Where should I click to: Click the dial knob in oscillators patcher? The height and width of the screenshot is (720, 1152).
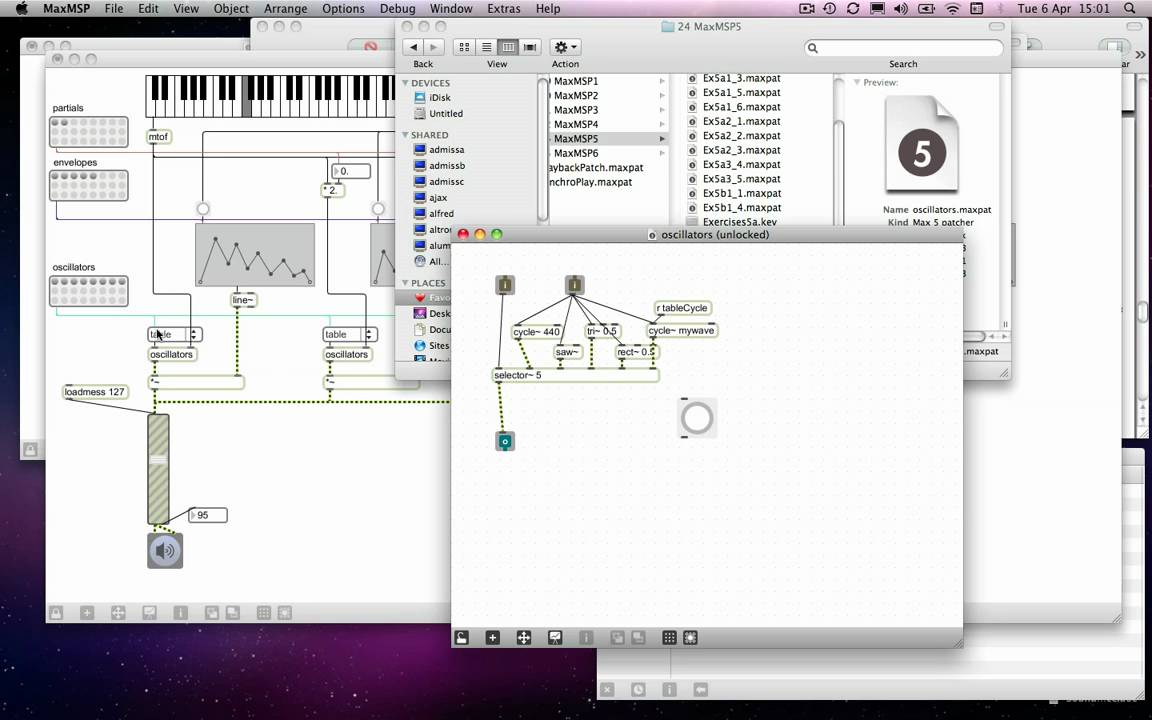point(696,418)
